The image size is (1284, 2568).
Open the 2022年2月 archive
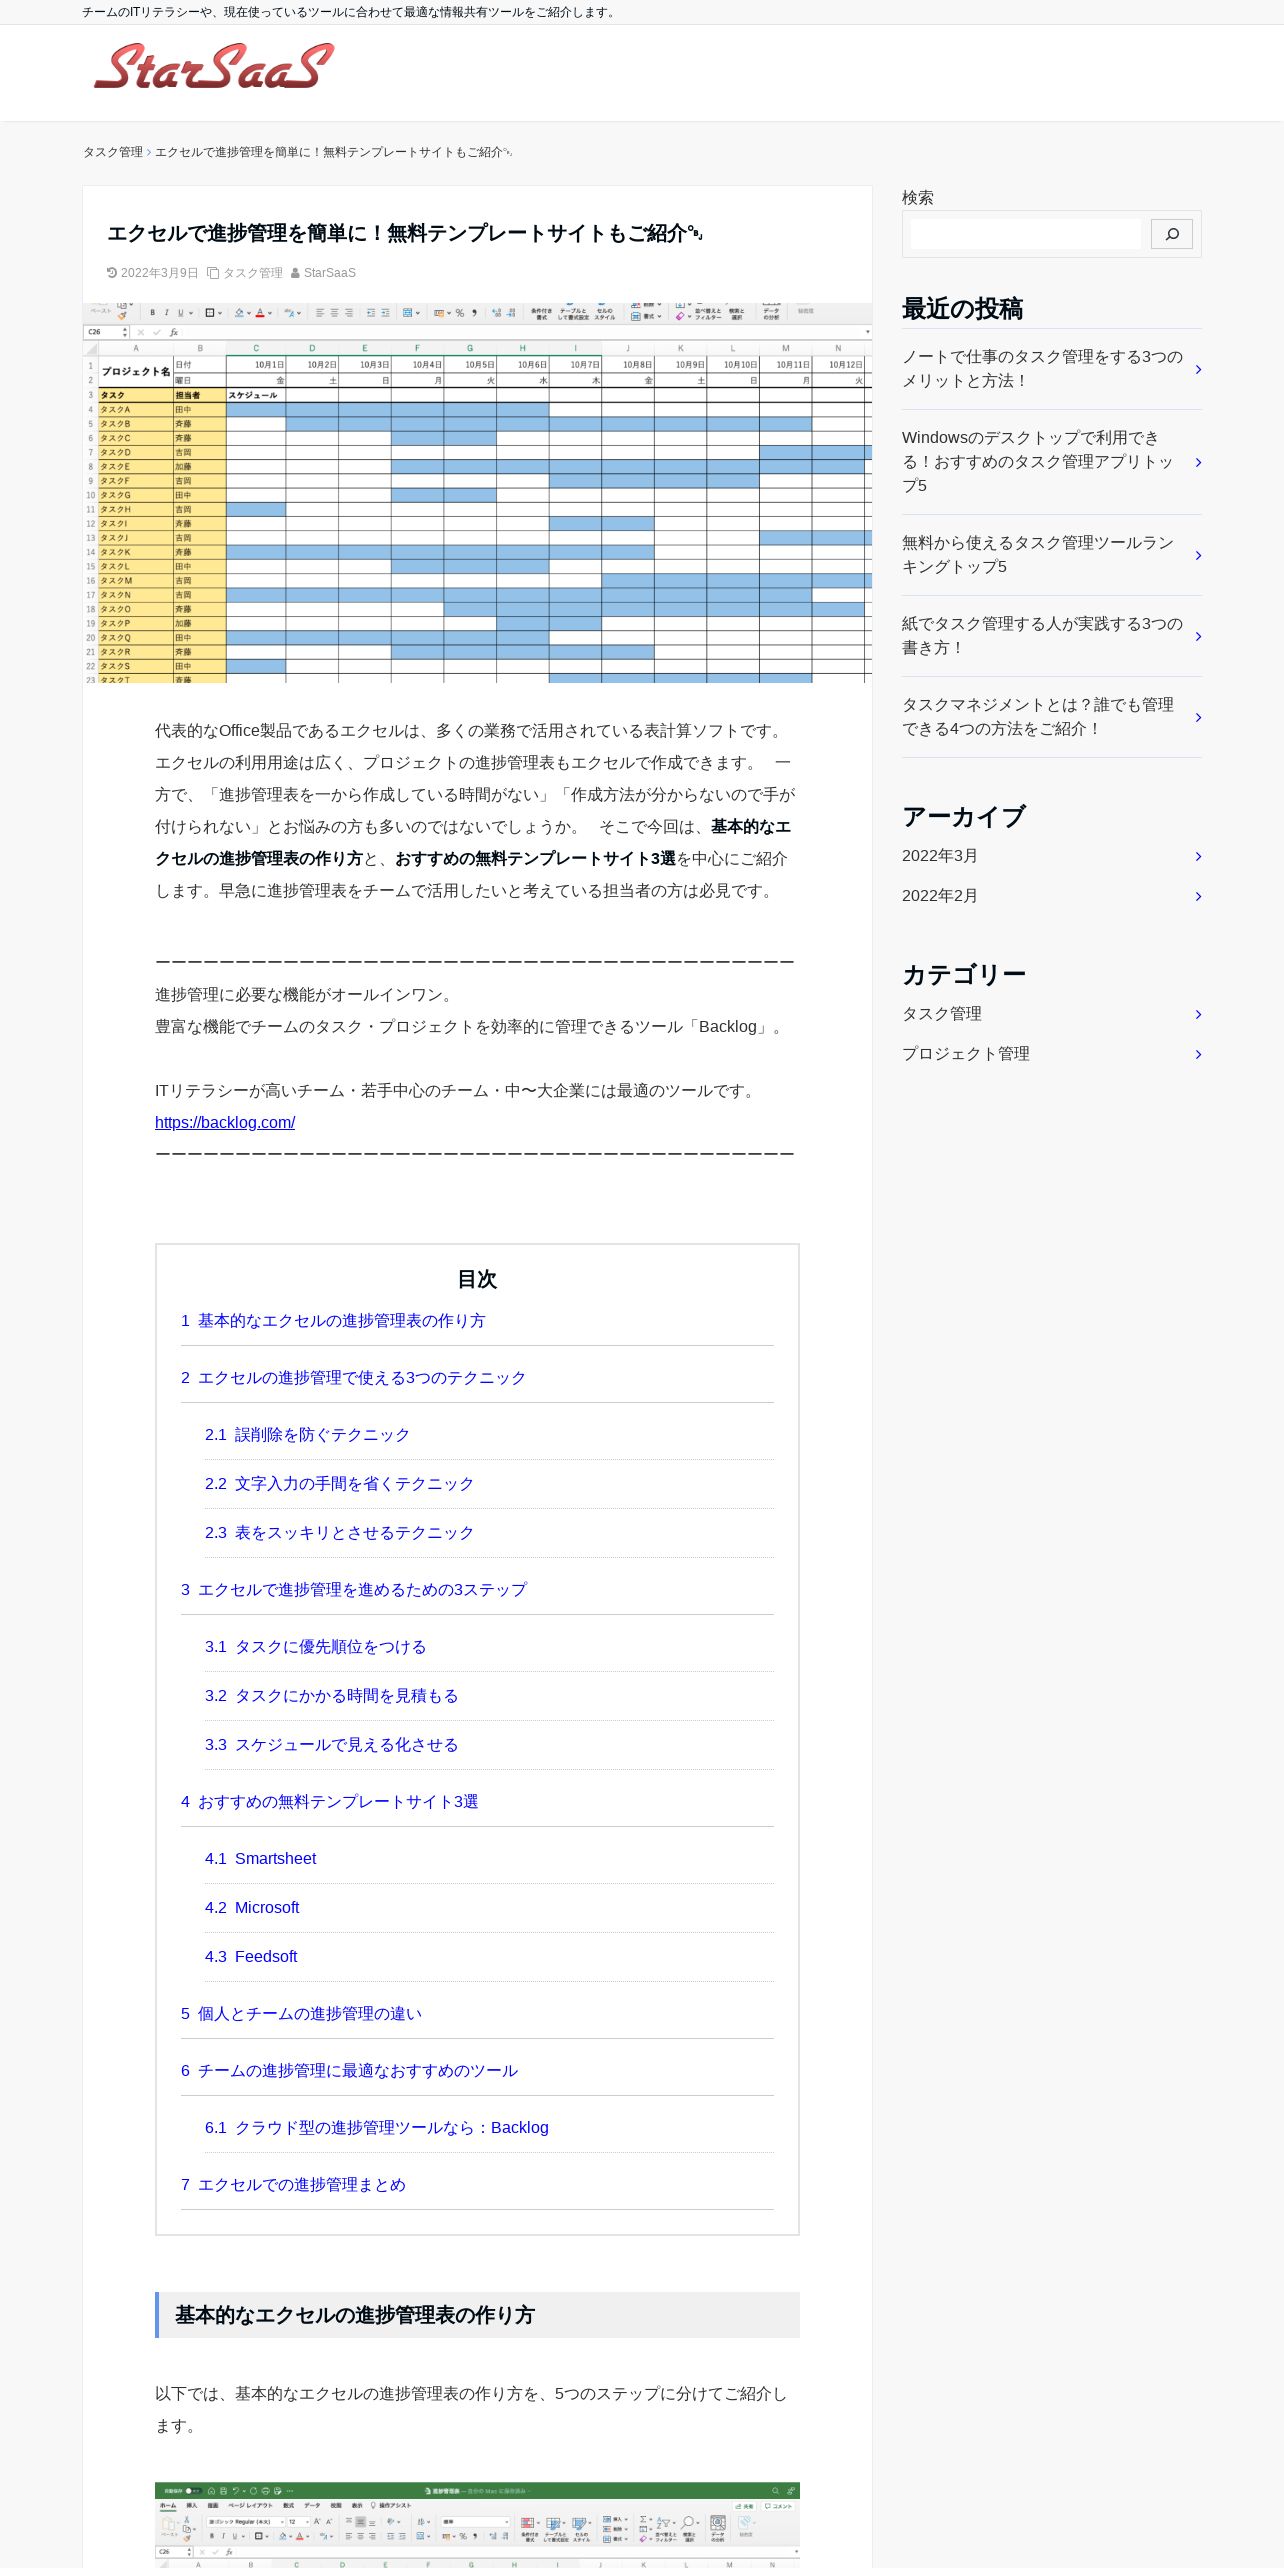click(x=940, y=896)
